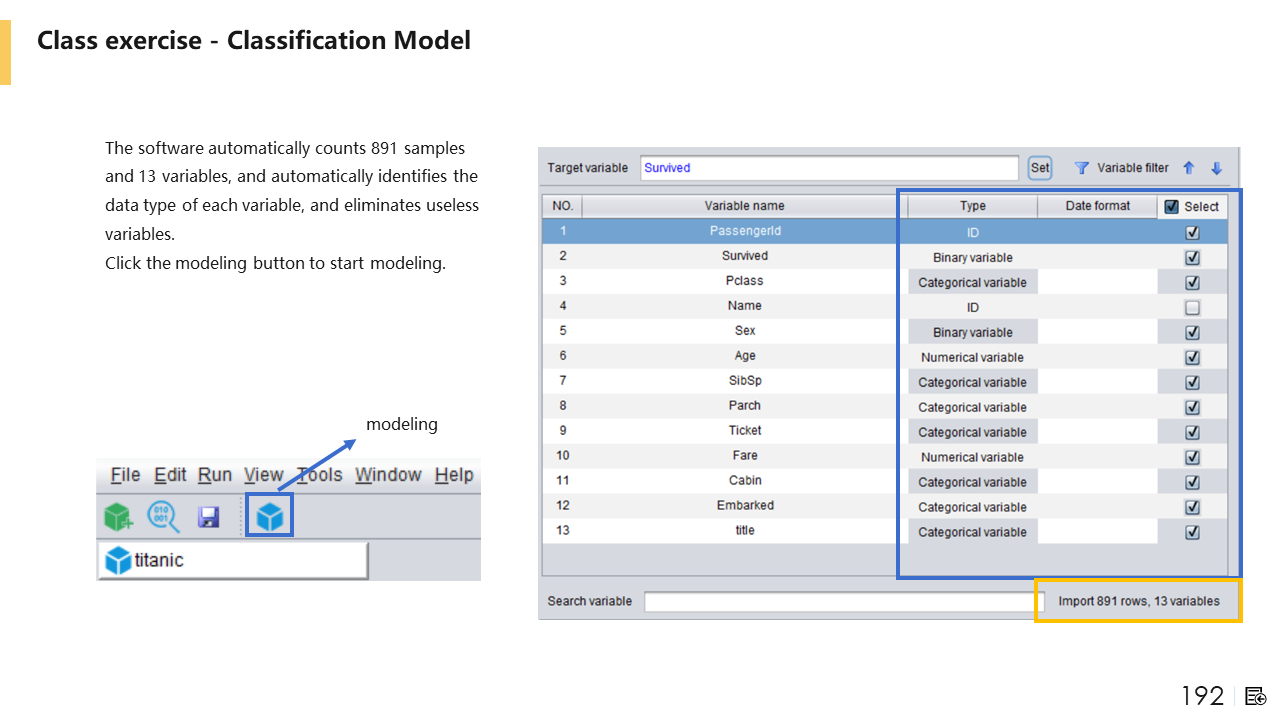The width and height of the screenshot is (1280, 720).
Task: Toggle the Select all header checkbox
Action: coord(1172,206)
